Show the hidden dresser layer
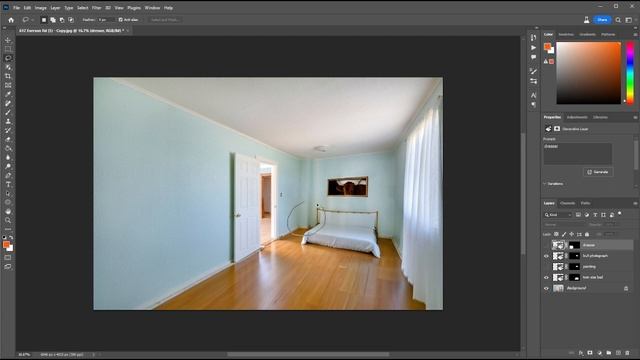This screenshot has width=640, height=360. coord(546,245)
